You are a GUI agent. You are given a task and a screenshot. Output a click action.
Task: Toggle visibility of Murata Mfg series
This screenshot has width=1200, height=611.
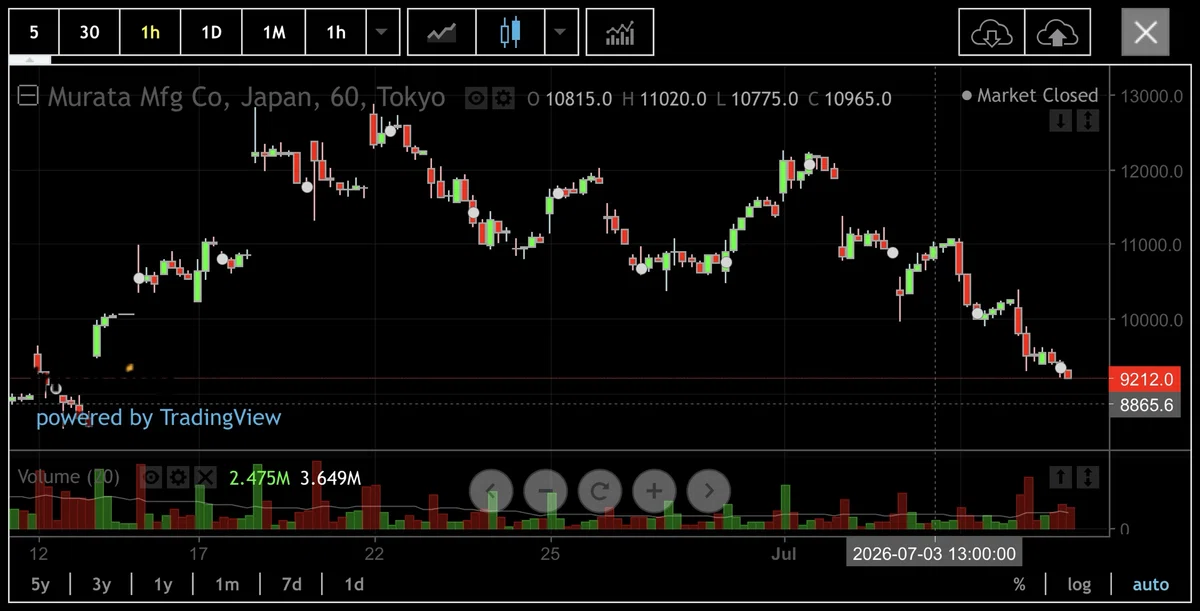tap(476, 98)
